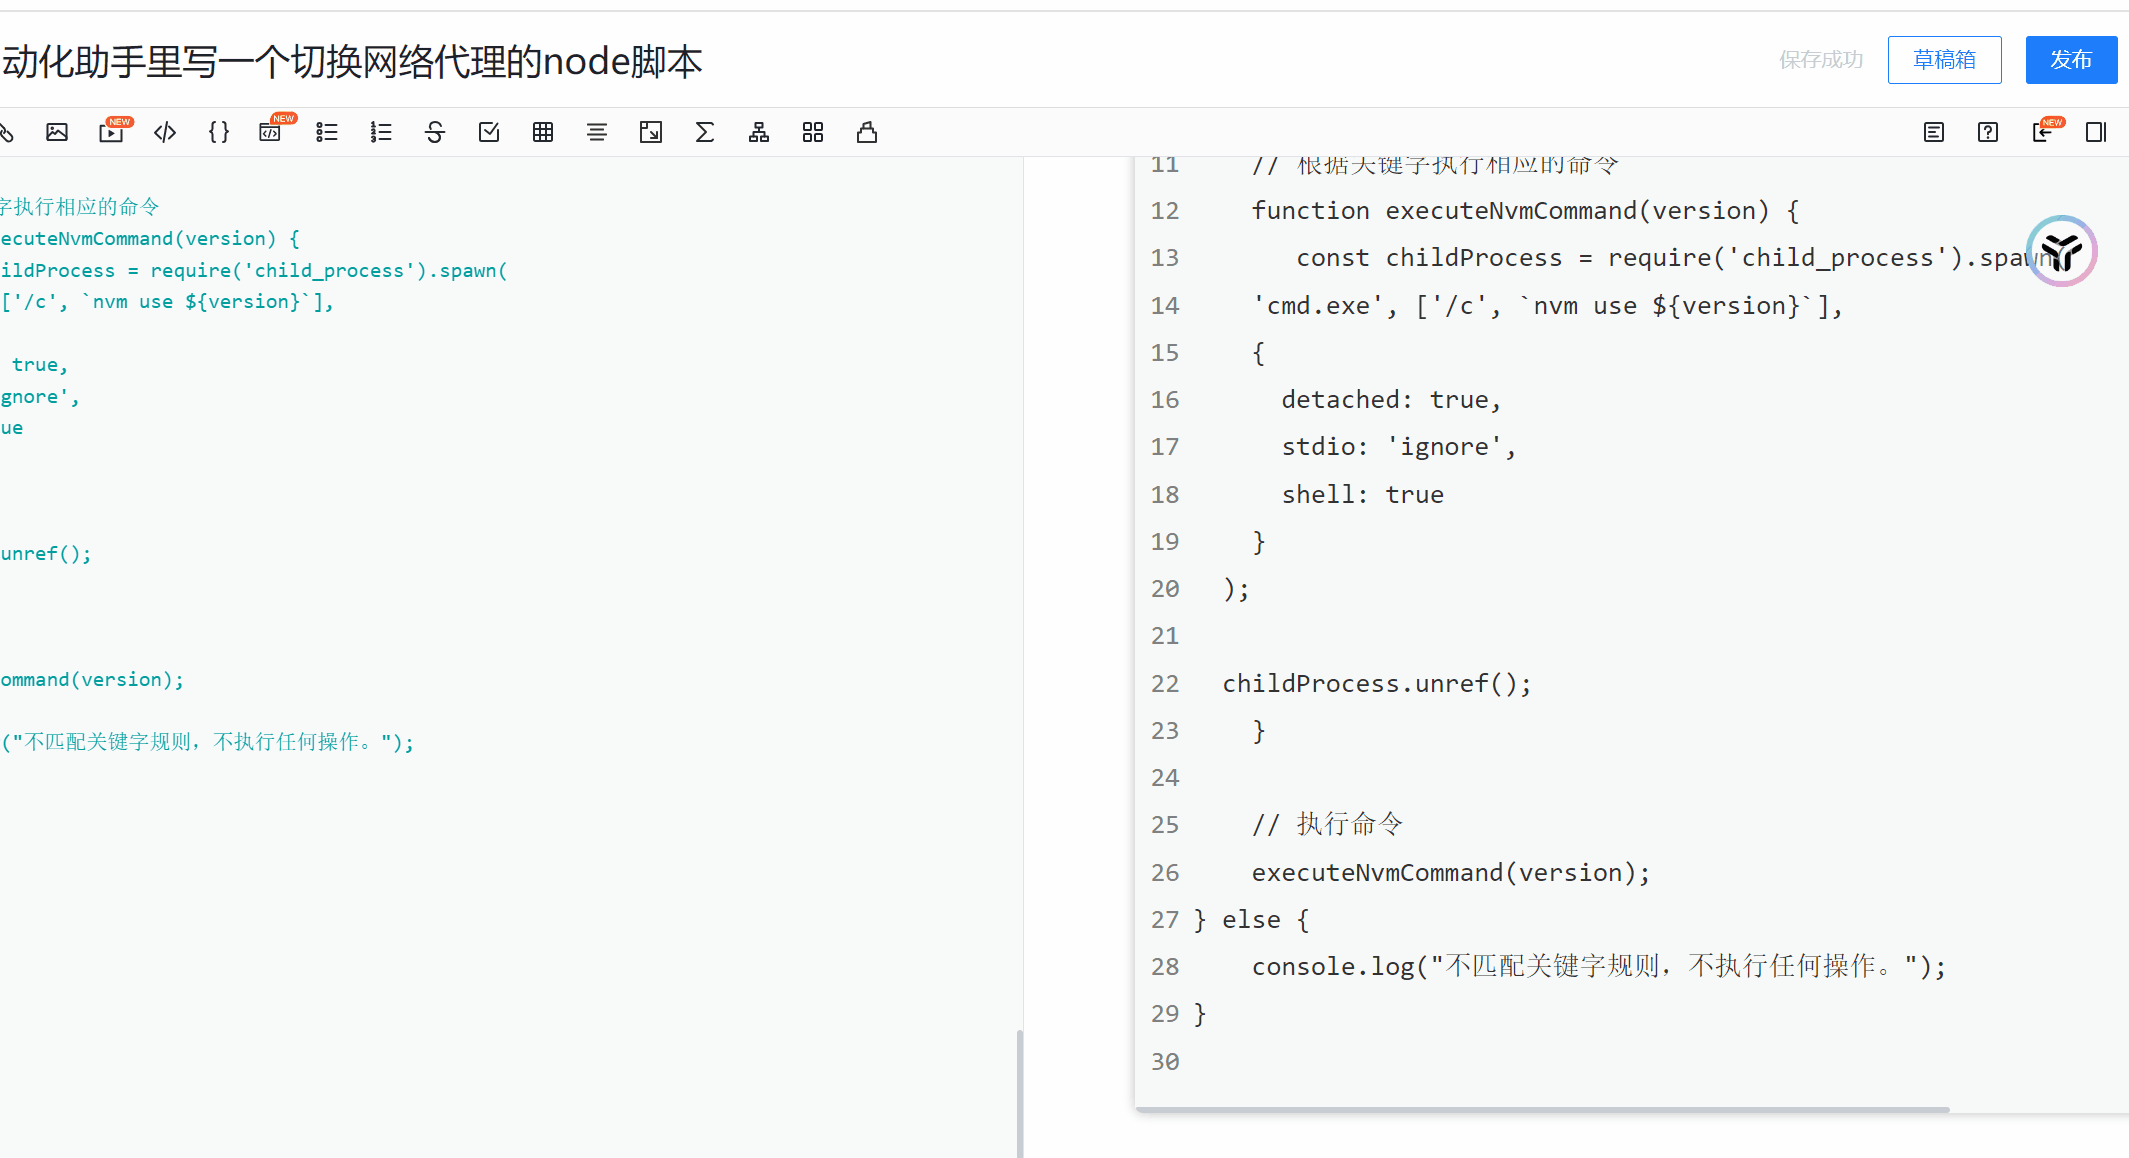Click preview line 28 console.log statement
This screenshot has height=1158, width=2129.
click(1598, 967)
